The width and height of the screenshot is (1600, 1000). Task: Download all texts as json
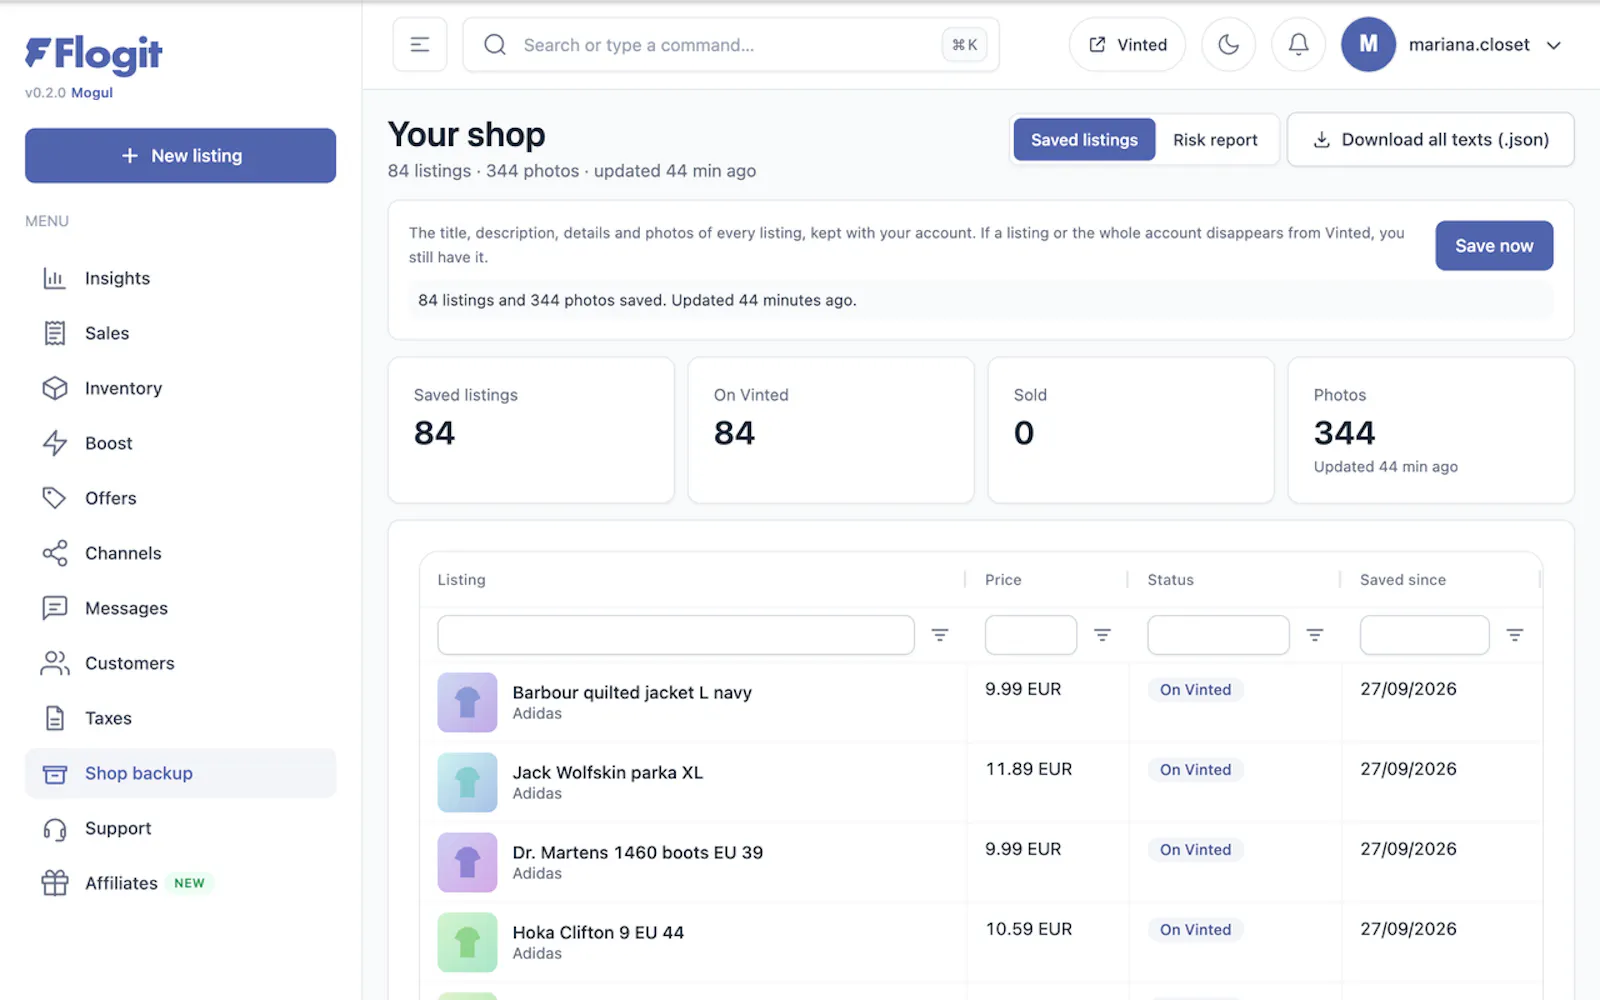1430,140
